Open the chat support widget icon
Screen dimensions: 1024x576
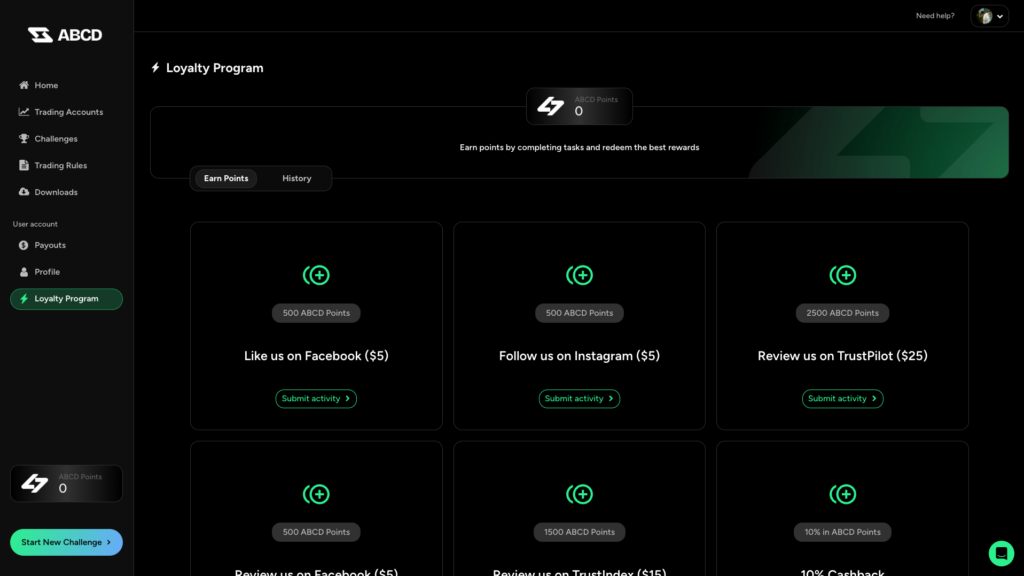[1001, 553]
